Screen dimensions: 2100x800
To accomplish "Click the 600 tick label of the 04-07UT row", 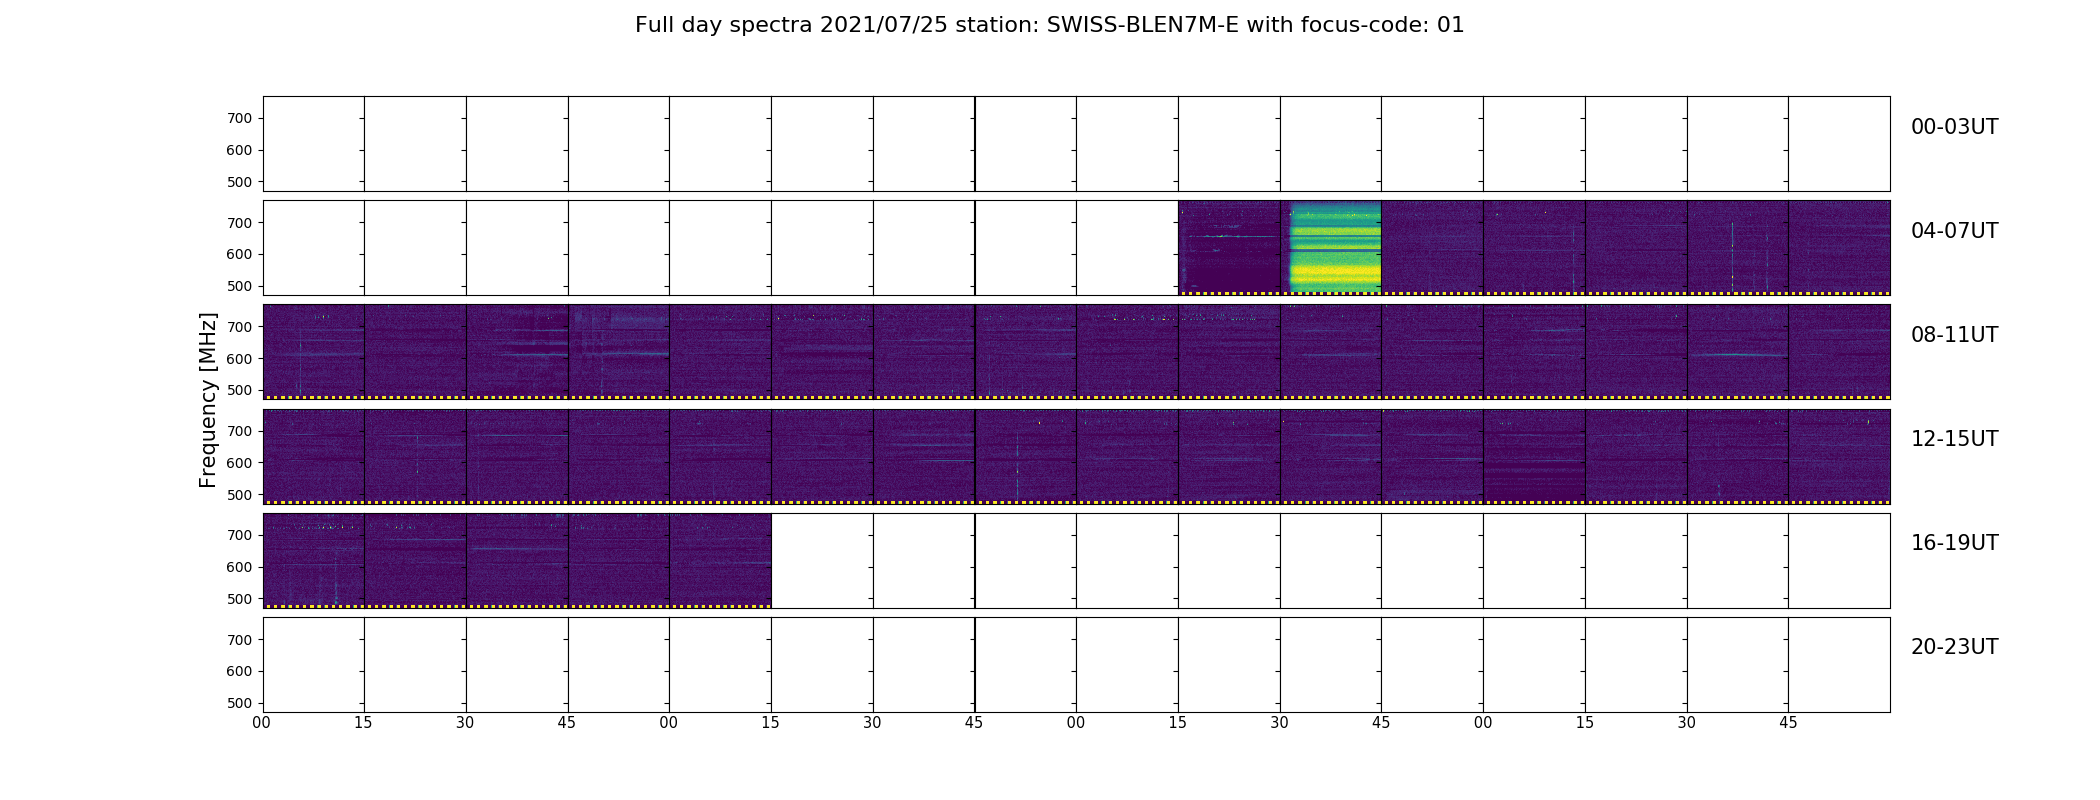I will [x=240, y=254].
